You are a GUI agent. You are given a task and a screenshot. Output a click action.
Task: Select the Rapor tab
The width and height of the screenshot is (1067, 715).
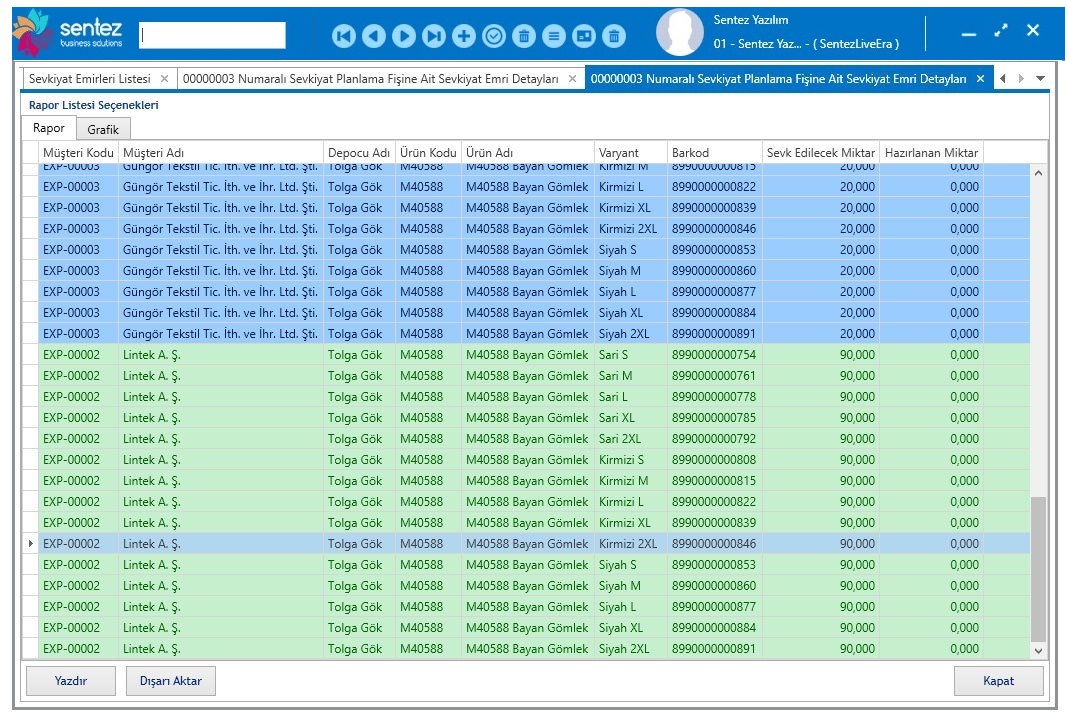pyautogui.click(x=49, y=128)
